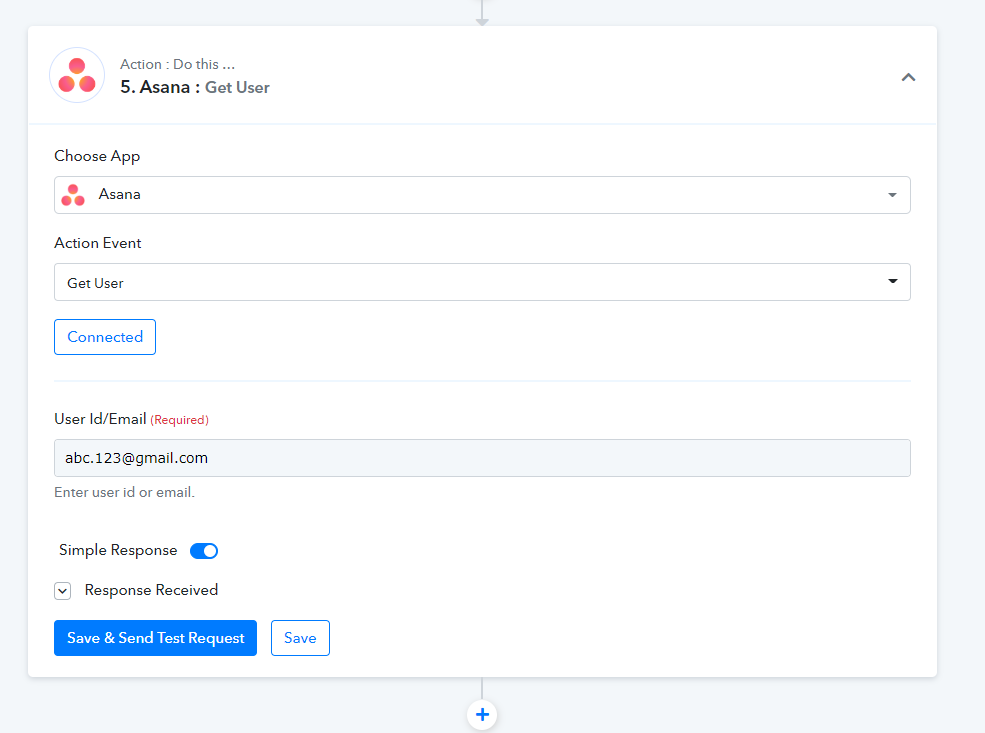The width and height of the screenshot is (985, 733).
Task: Click the User Id/Email input field
Action: click(x=482, y=458)
